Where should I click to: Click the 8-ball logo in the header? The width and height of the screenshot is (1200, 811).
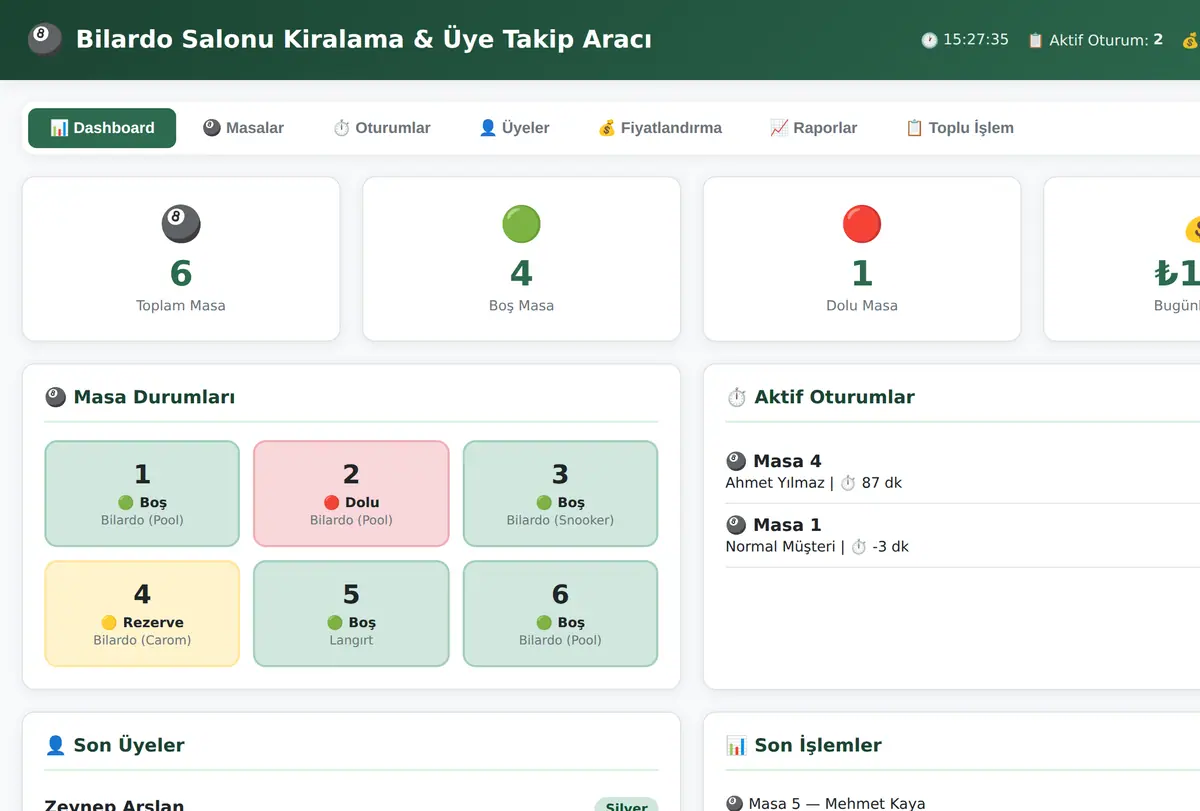point(45,40)
